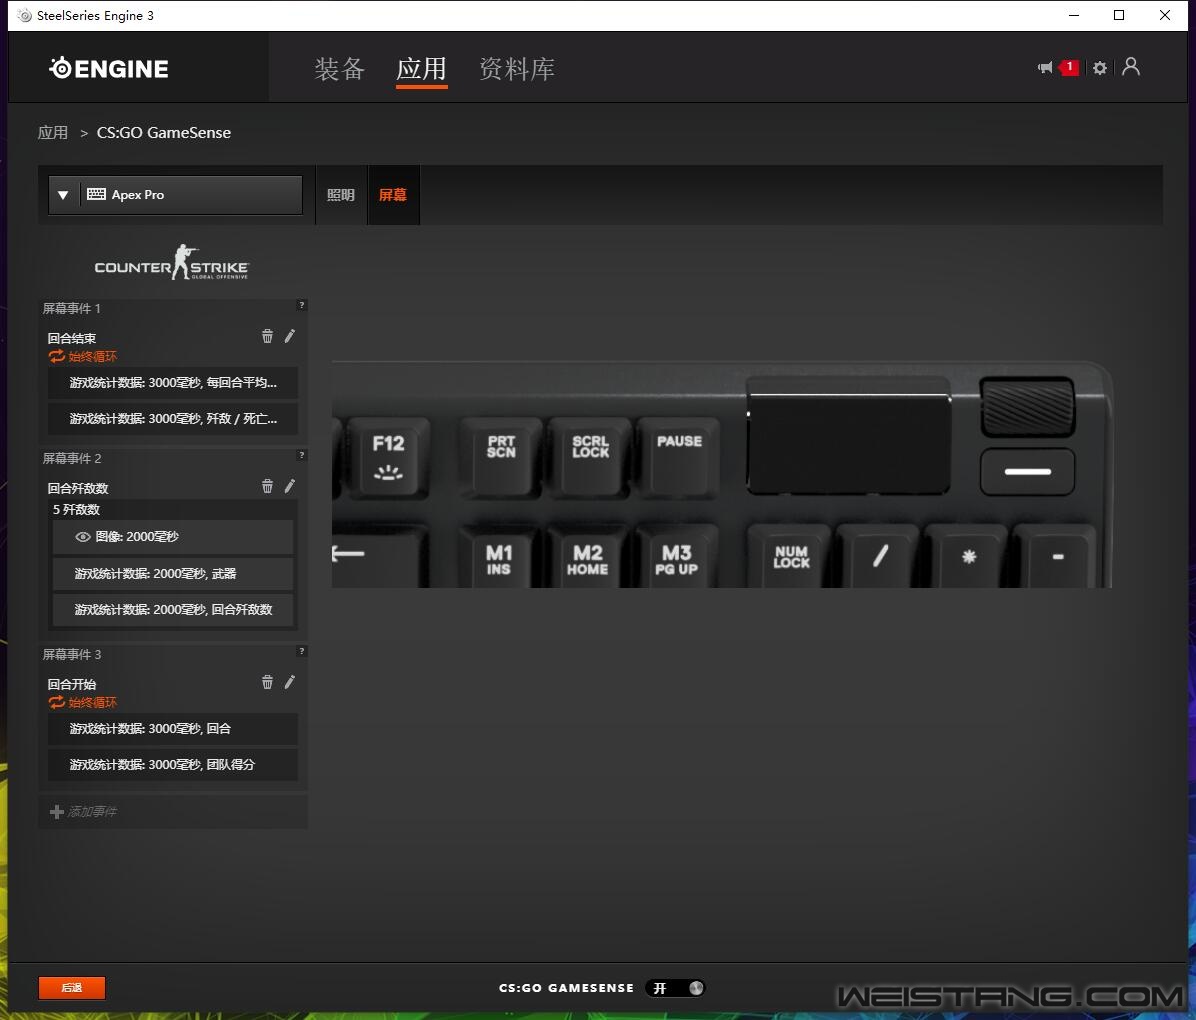Click the M2 HOME key

click(587, 556)
